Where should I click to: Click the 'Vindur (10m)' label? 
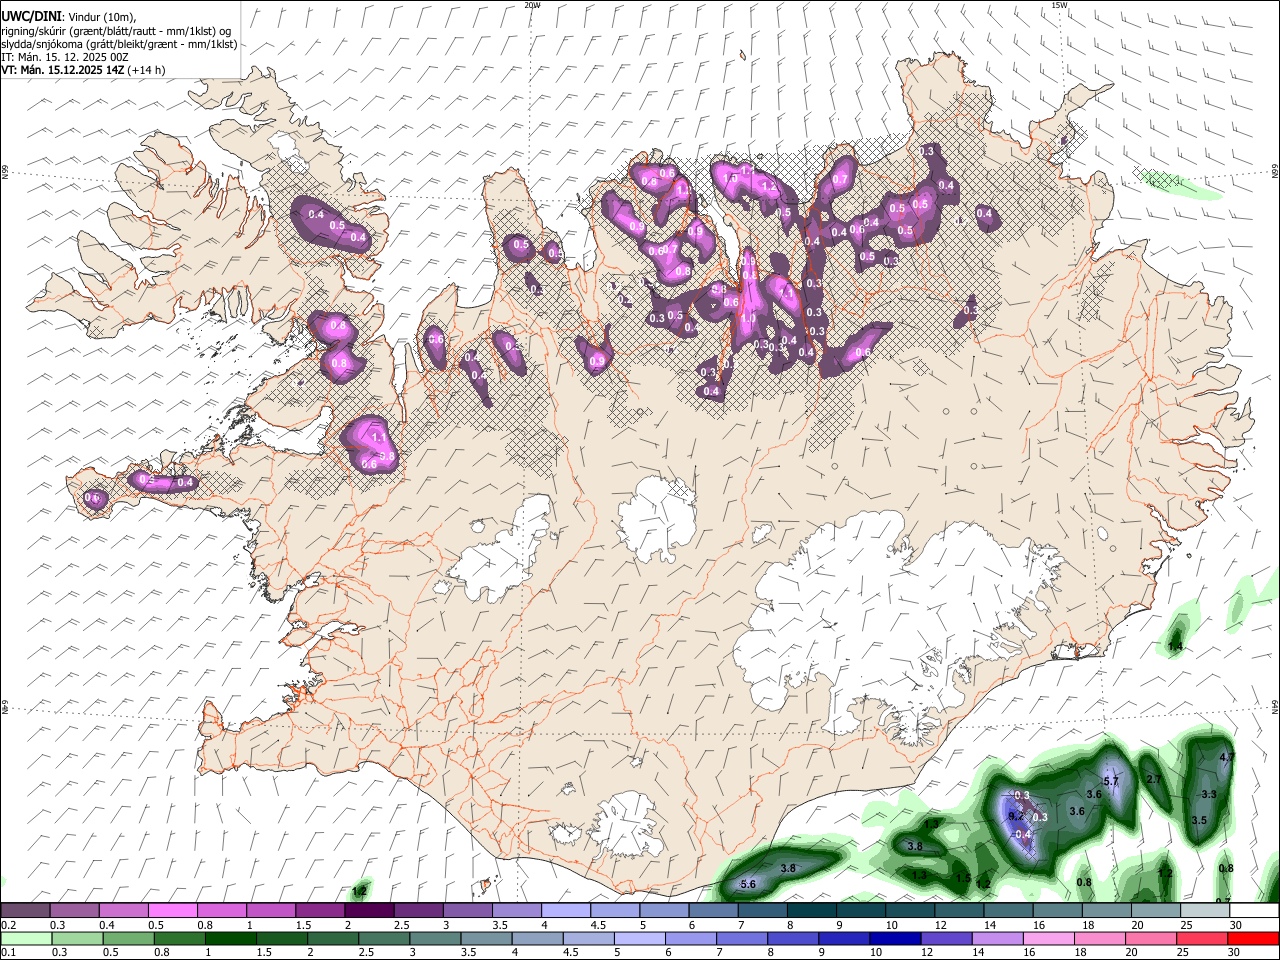101,16
